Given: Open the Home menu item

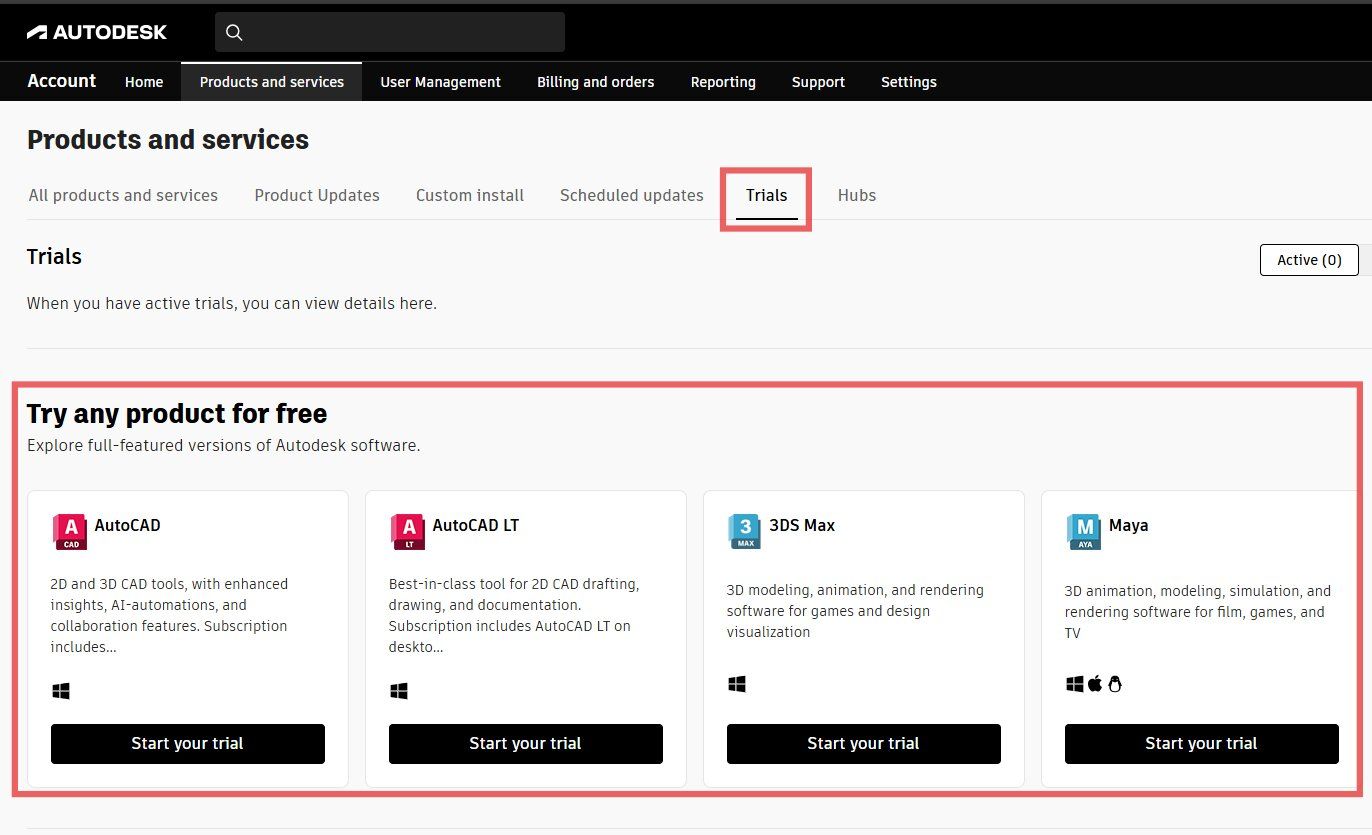Looking at the screenshot, I should [x=144, y=82].
